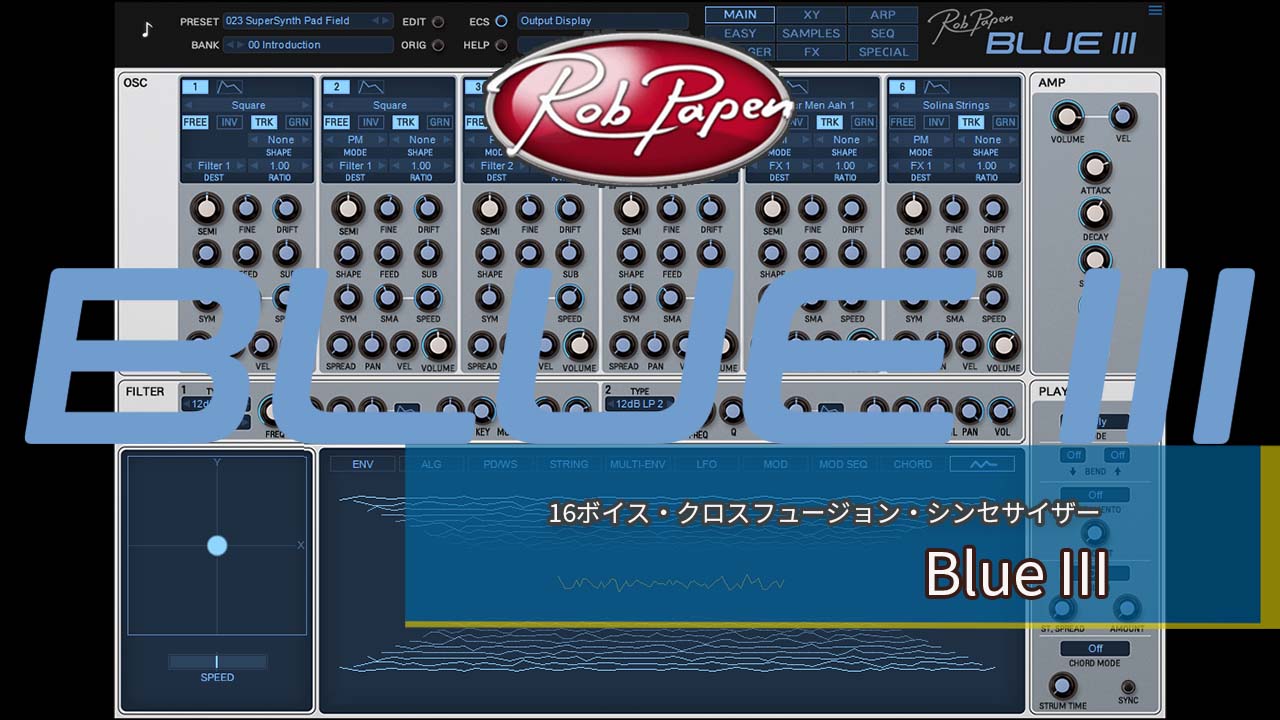Image resolution: width=1280 pixels, height=720 pixels.
Task: Click the FREE button on oscillator 1
Action: (x=195, y=123)
